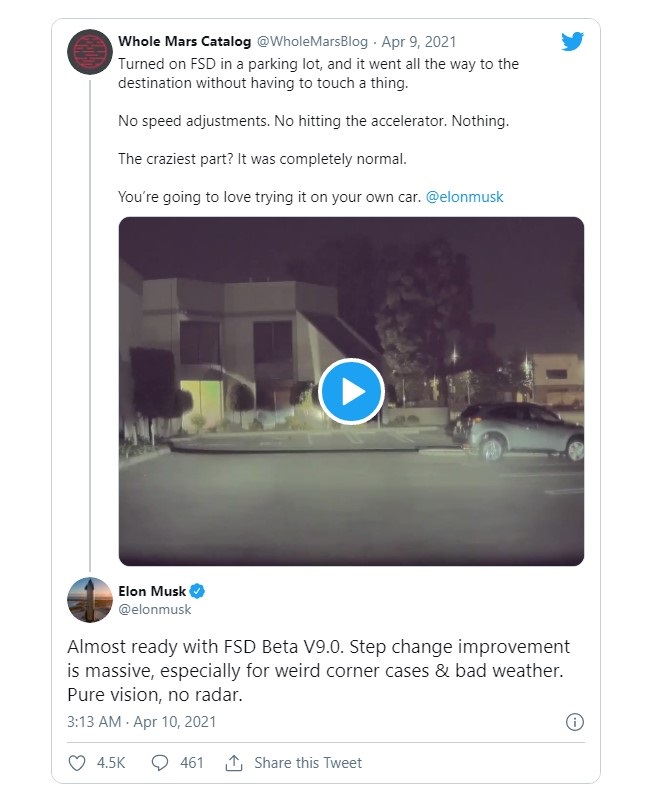Click the share upload arrow icon
The height and width of the screenshot is (792, 645).
click(x=234, y=763)
